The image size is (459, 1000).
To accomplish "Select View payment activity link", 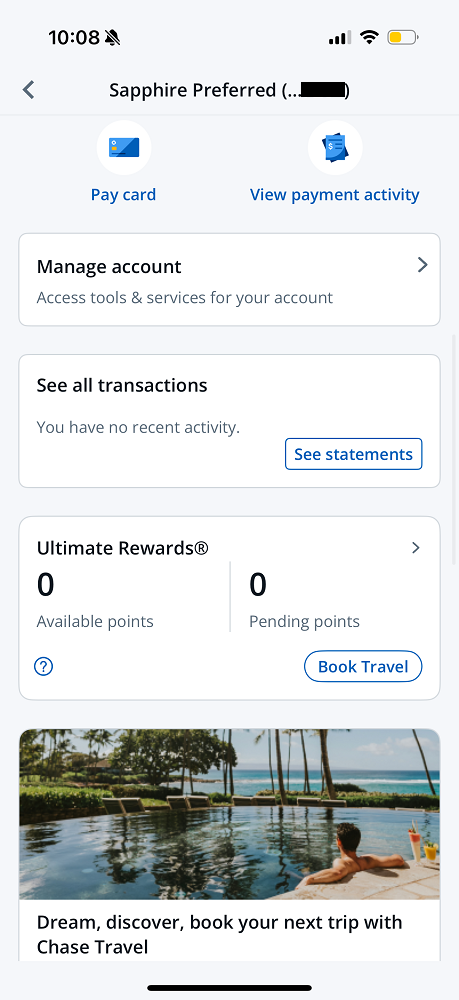I will [335, 195].
